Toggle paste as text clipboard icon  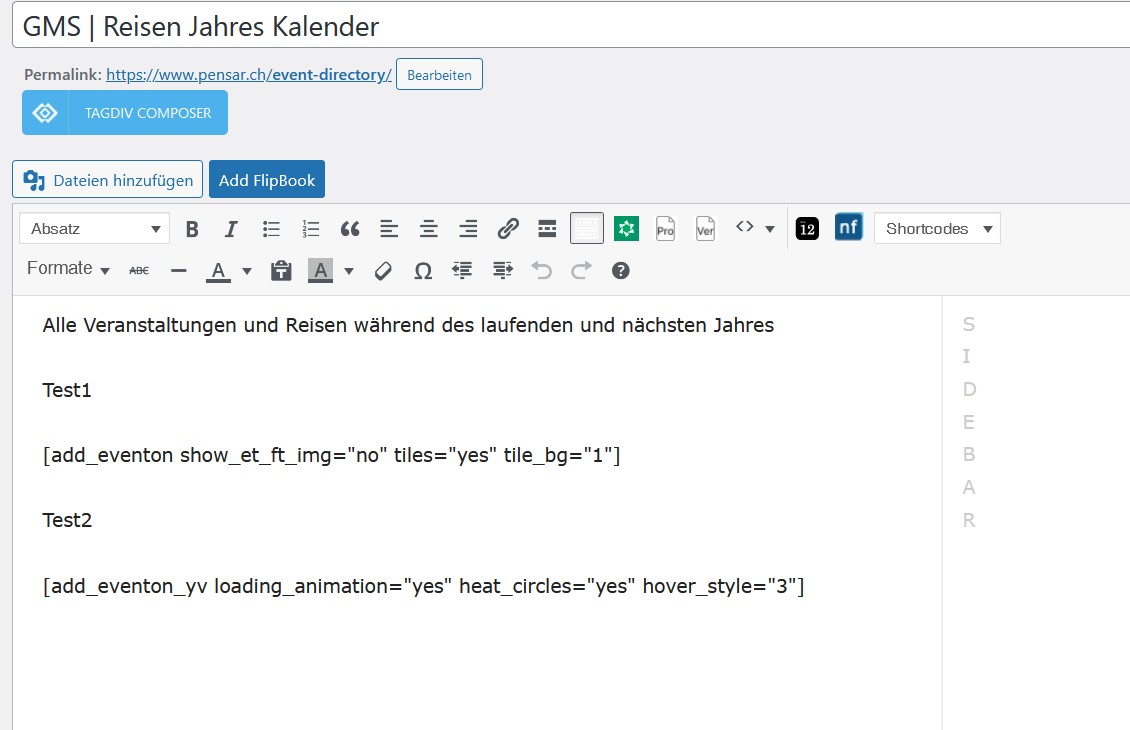tap(281, 271)
